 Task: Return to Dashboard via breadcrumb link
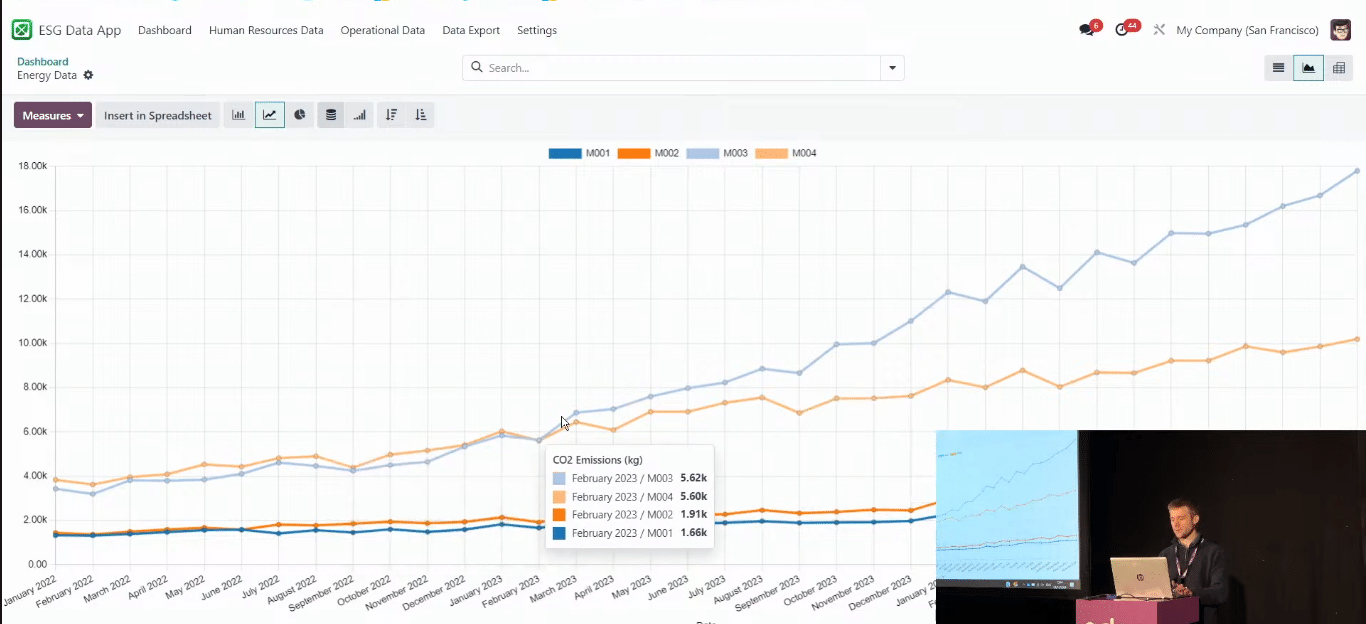point(42,61)
